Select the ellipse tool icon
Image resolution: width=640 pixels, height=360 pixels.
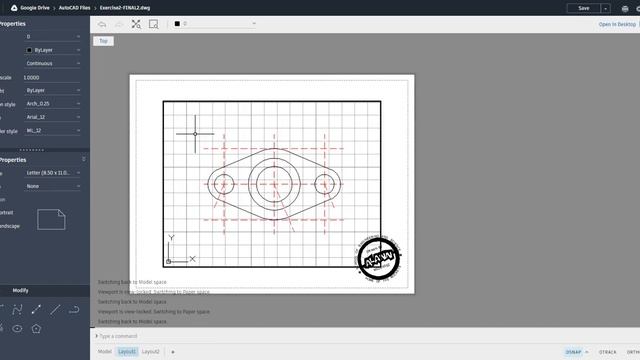coord(17,329)
